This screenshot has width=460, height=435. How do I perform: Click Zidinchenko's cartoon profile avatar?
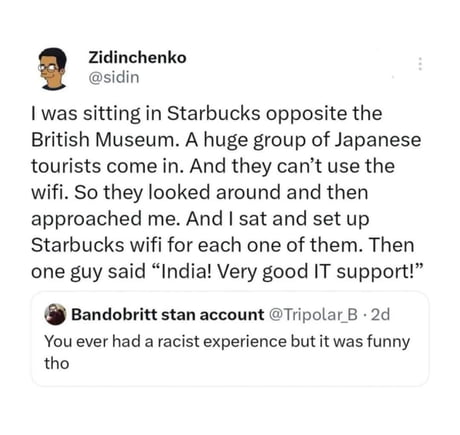(53, 69)
